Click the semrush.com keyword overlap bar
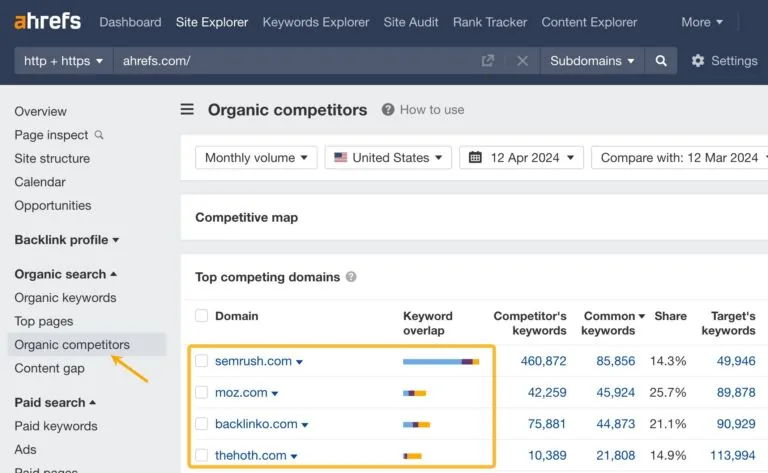Image resolution: width=768 pixels, height=473 pixels. pos(441,362)
